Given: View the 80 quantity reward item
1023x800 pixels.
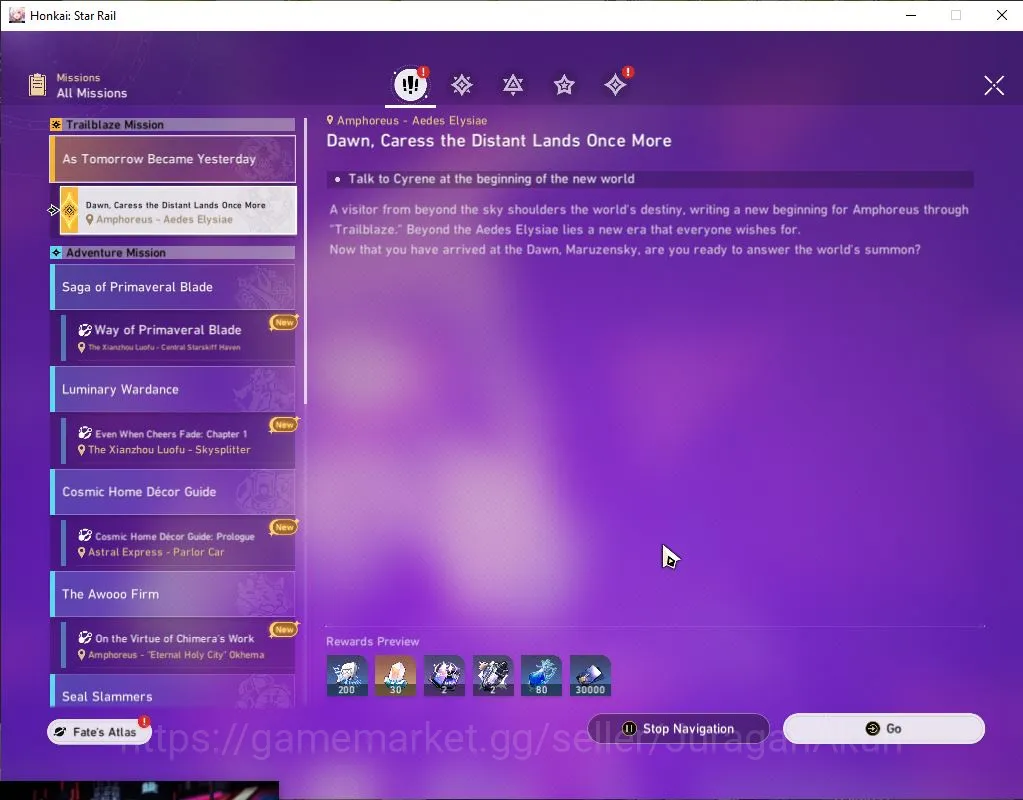Looking at the screenshot, I should (542, 676).
